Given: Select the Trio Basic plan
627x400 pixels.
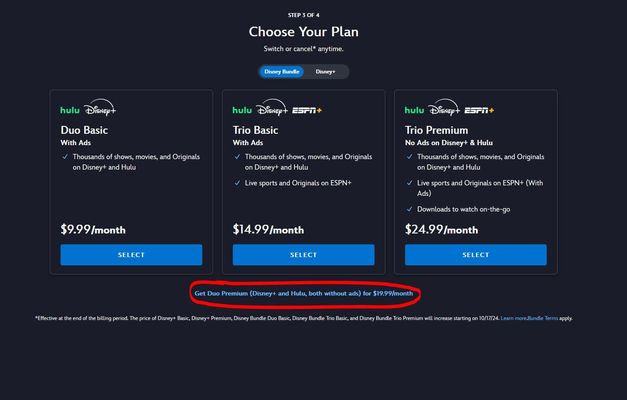Looking at the screenshot, I should click(304, 255).
